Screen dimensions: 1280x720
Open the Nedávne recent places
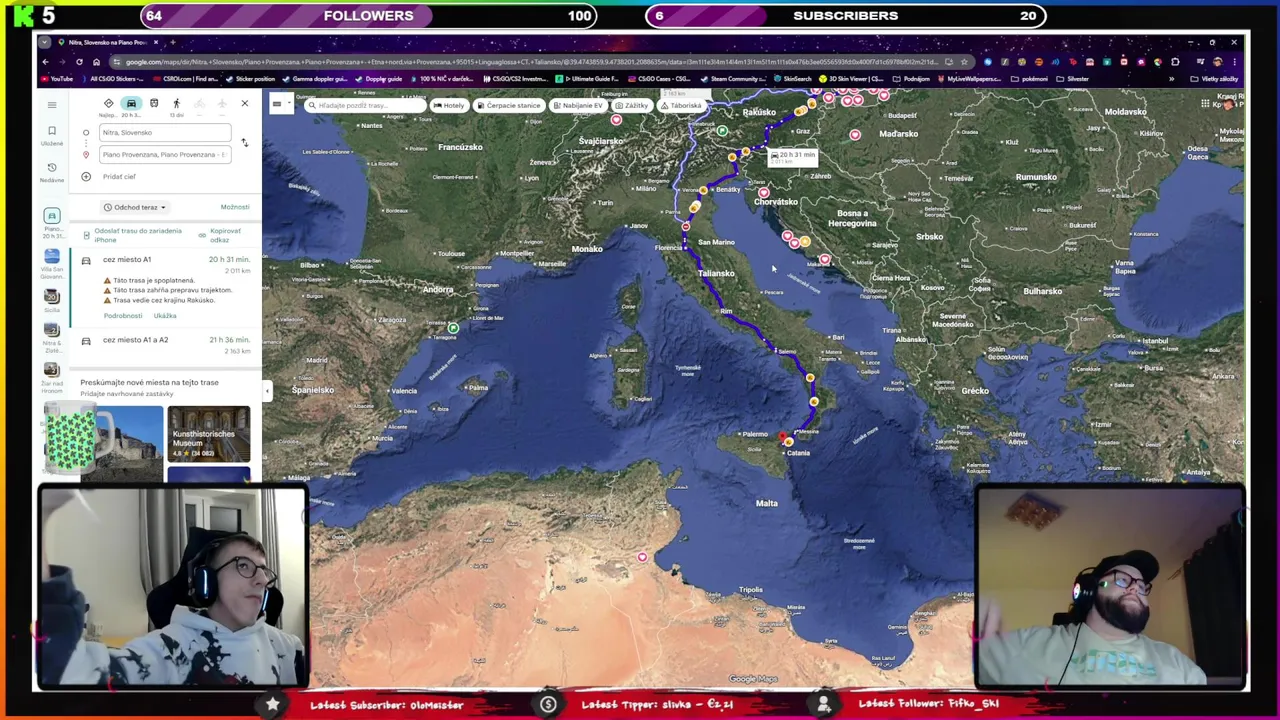point(52,172)
